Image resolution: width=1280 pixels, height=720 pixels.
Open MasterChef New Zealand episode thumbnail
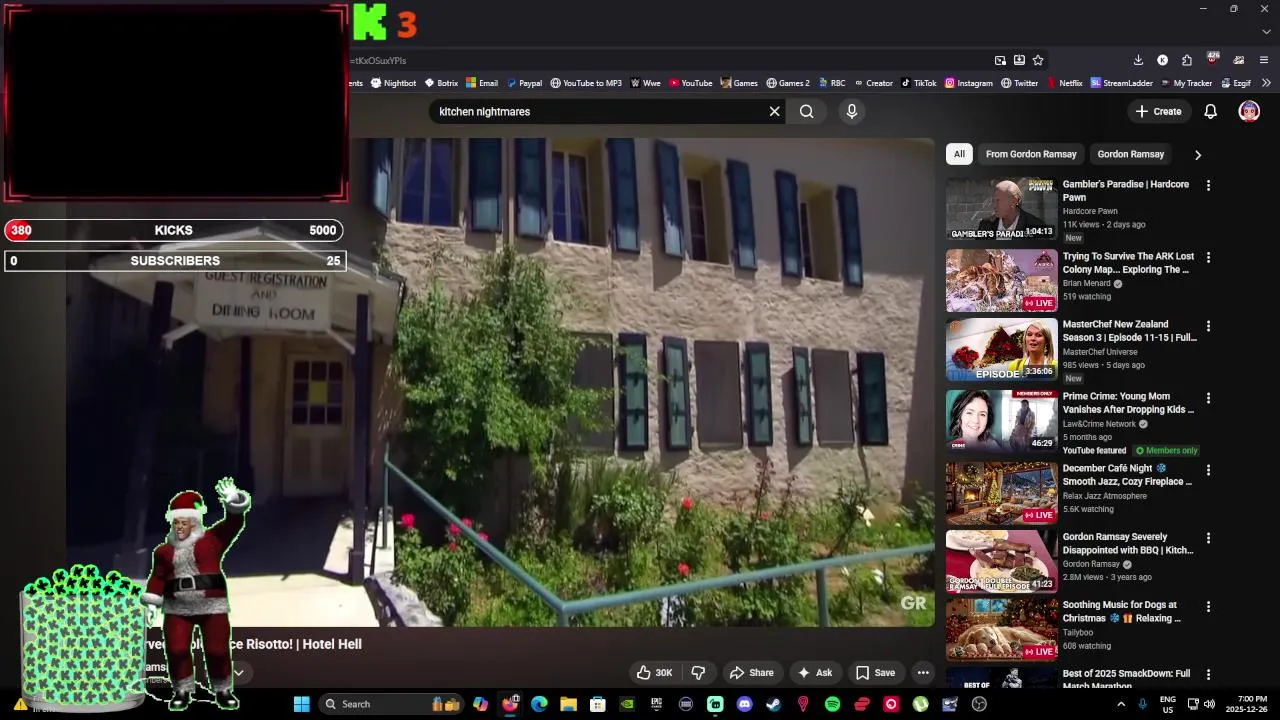point(1001,349)
